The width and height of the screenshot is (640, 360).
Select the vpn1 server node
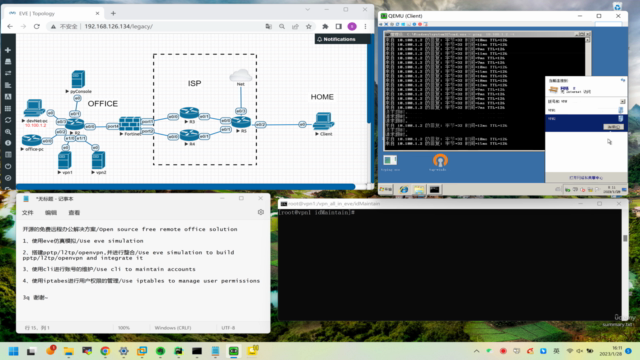coord(64,160)
